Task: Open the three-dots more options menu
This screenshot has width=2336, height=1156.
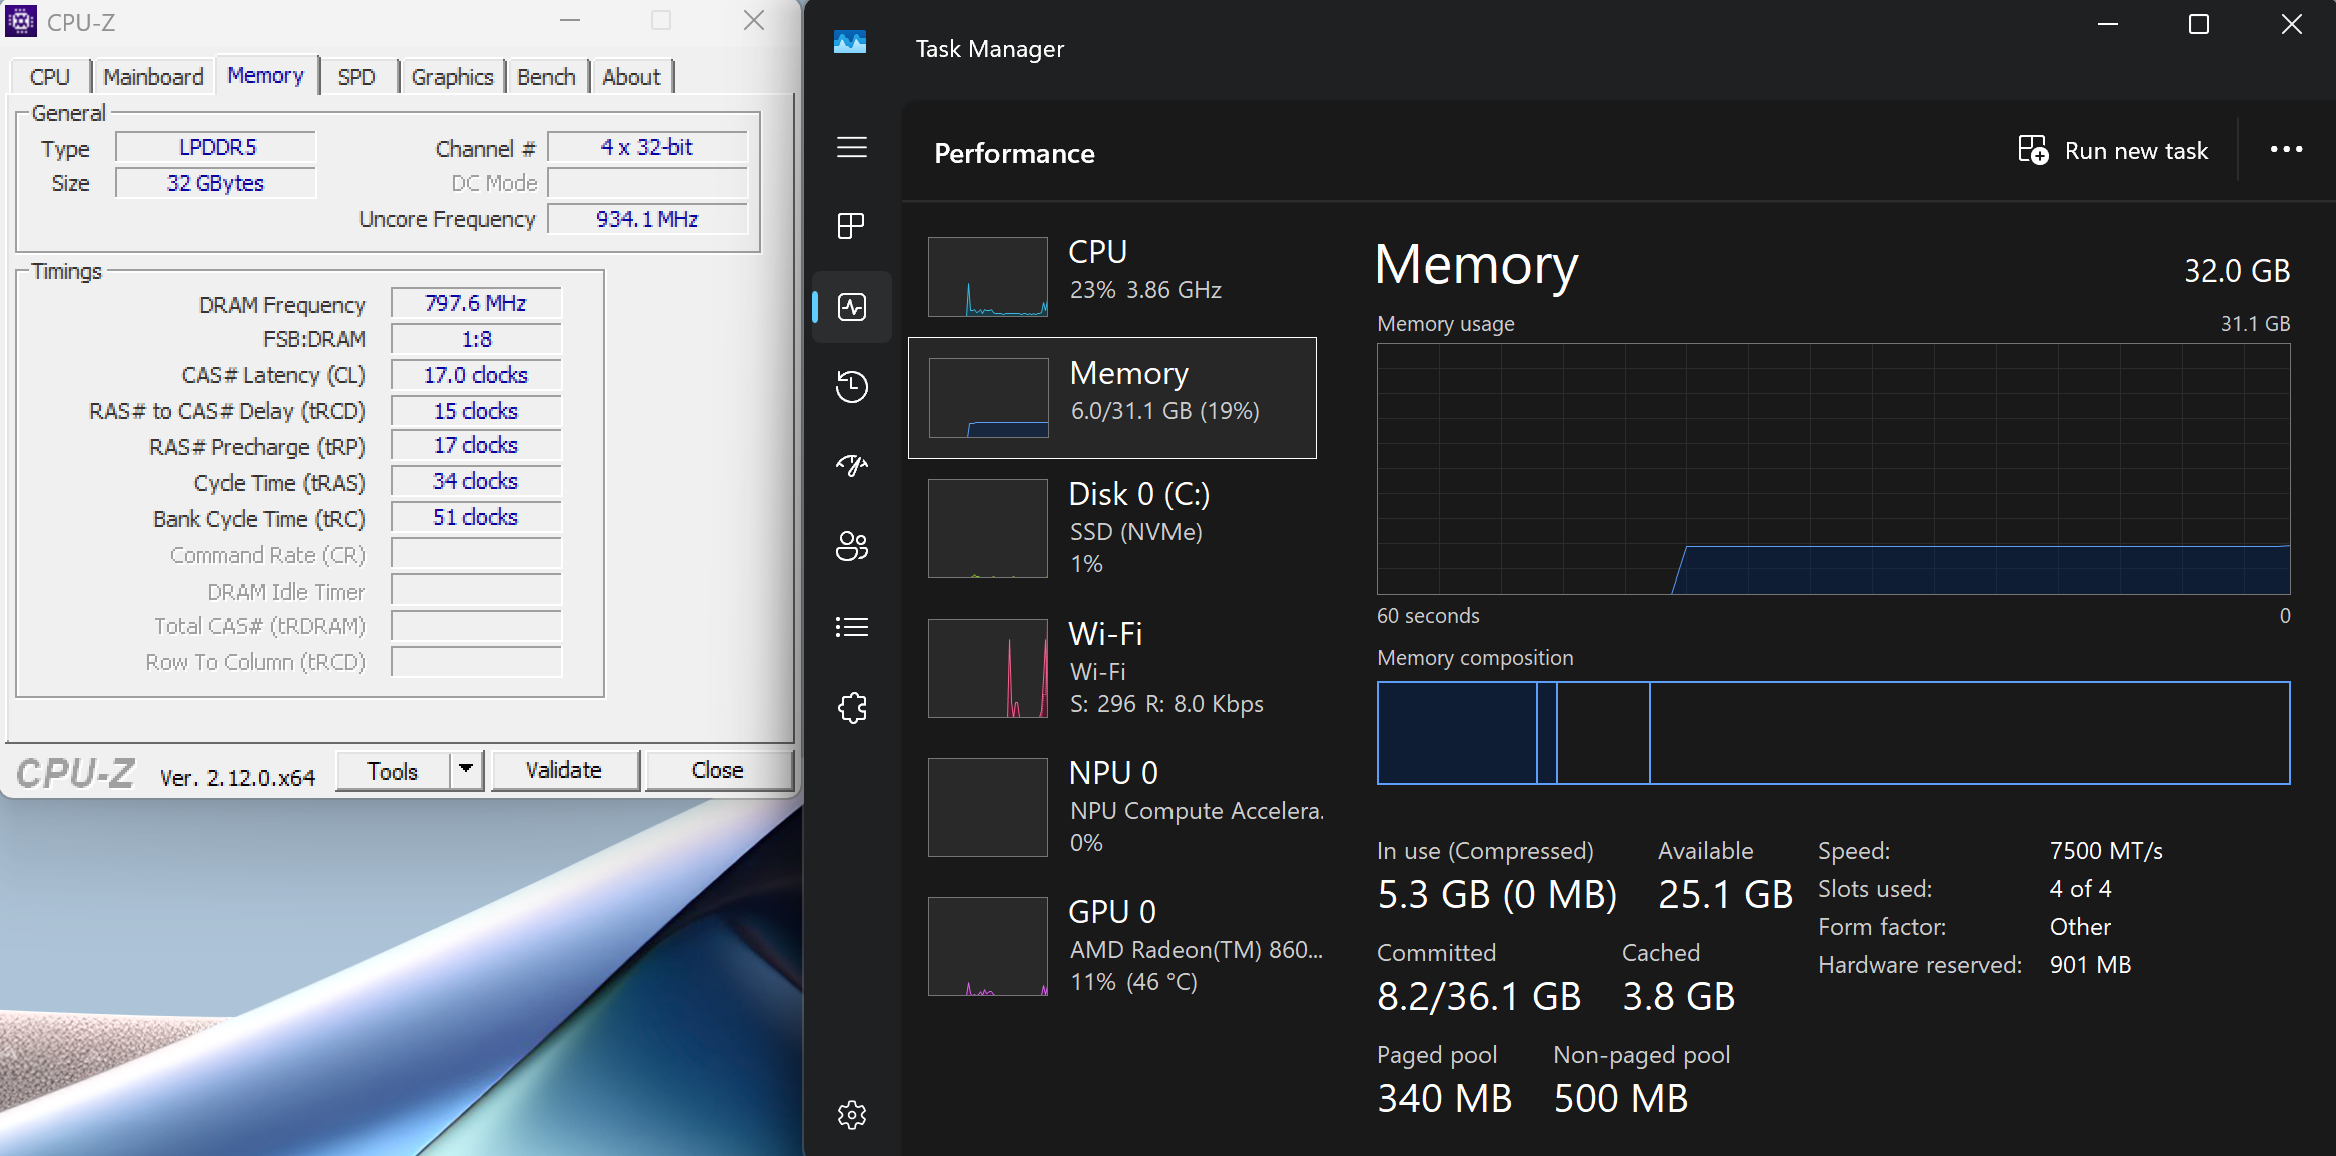Action: tap(2286, 149)
